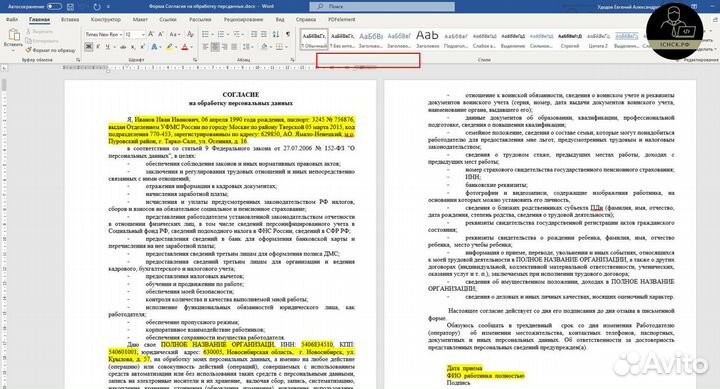Toggle bold formatting (Ж)
This screenshot has height=389, width=720.
click(x=89, y=47)
